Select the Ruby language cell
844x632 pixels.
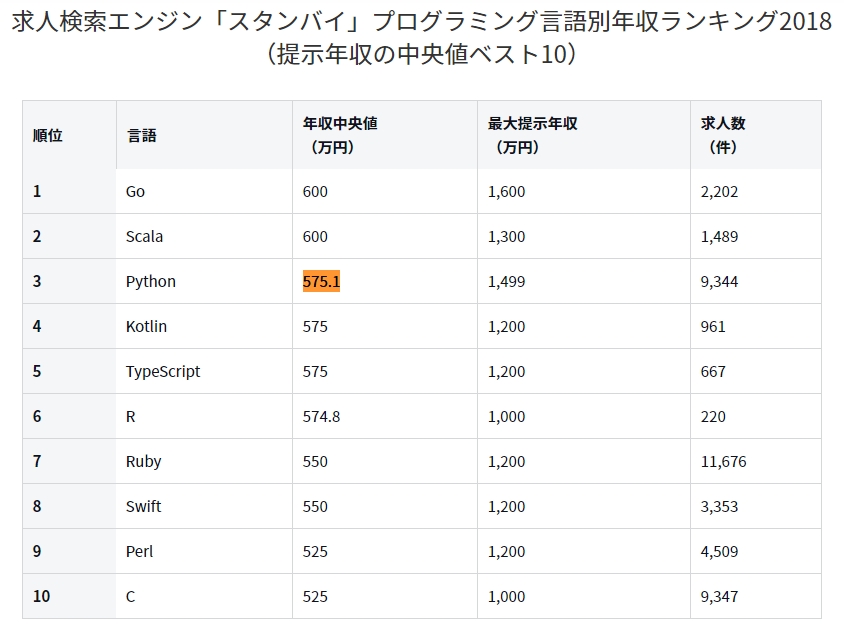pyautogui.click(x=143, y=462)
